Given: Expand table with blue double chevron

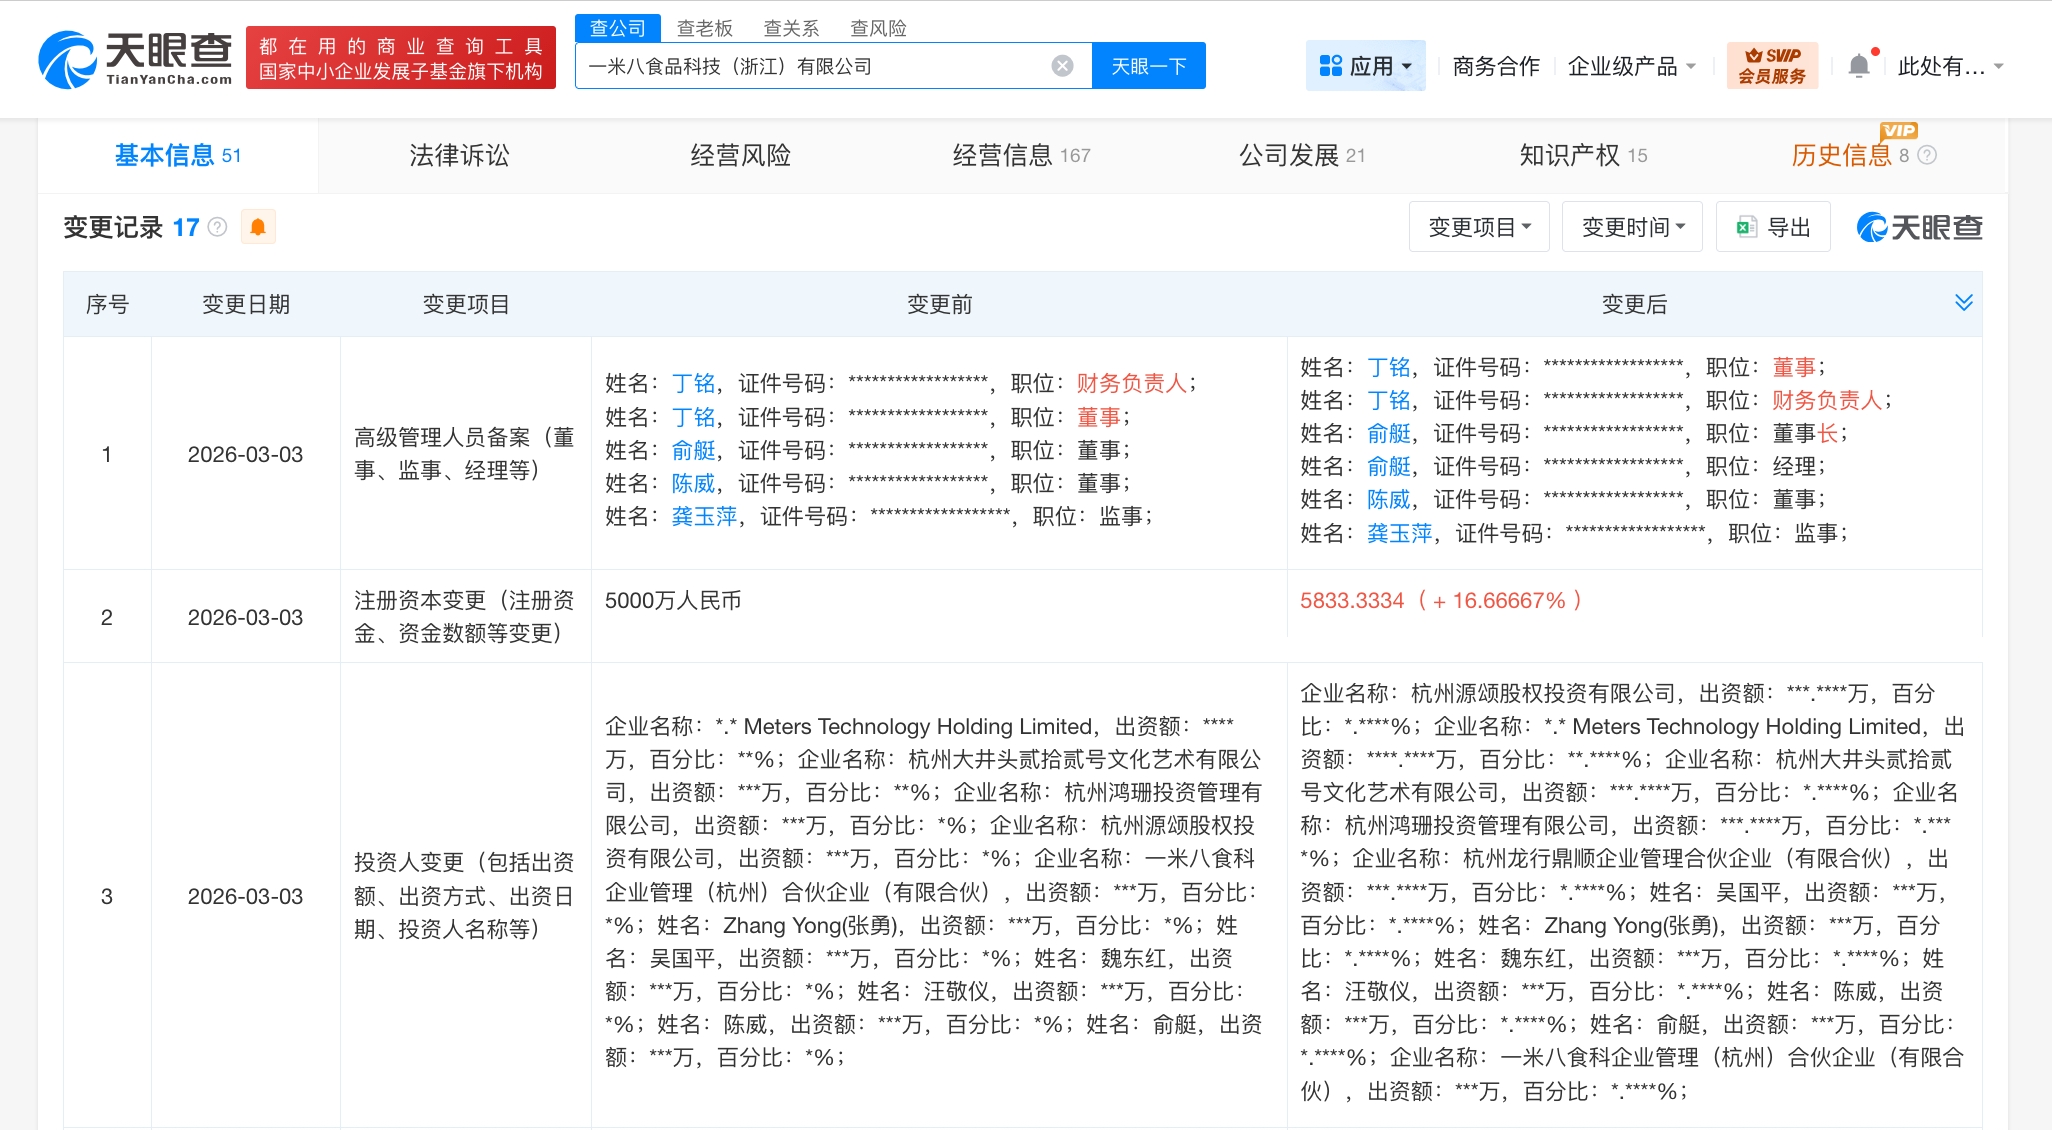Looking at the screenshot, I should pos(1963,303).
